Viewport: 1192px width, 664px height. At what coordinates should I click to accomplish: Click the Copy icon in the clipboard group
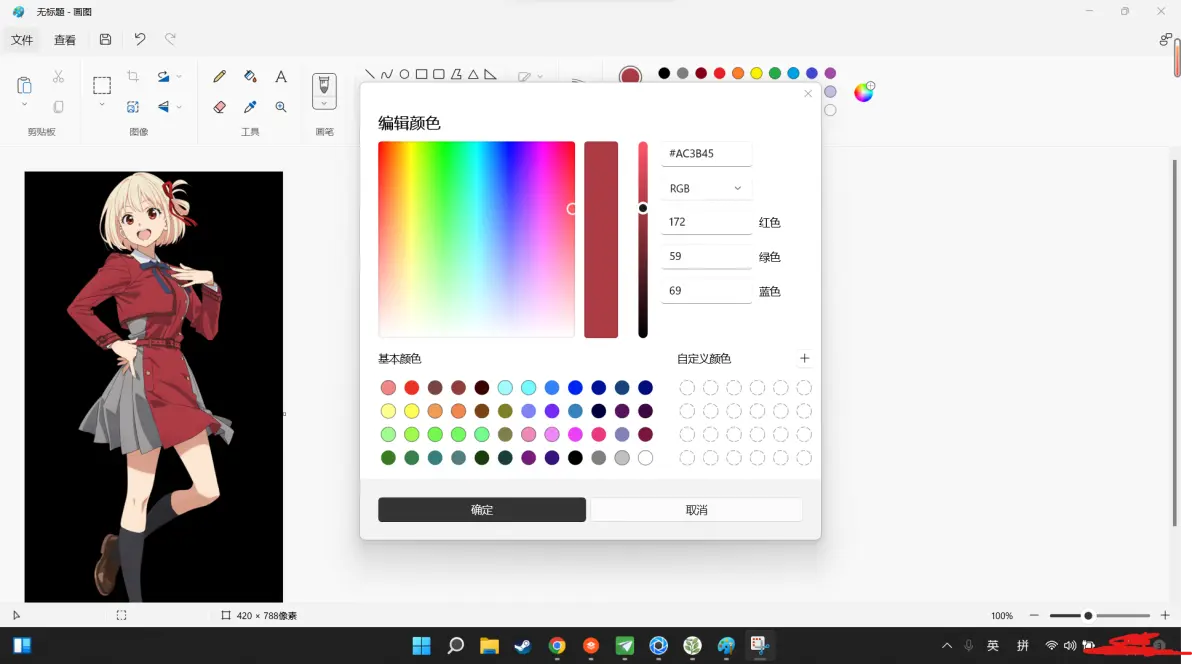(x=58, y=107)
